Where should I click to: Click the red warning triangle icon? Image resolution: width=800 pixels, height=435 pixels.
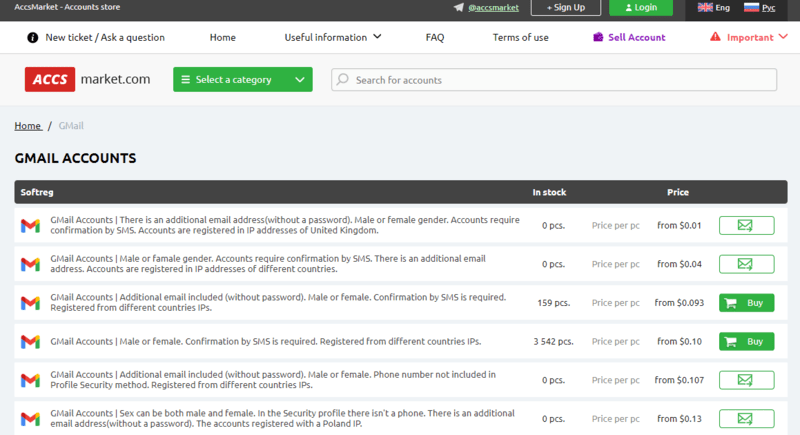click(715, 37)
